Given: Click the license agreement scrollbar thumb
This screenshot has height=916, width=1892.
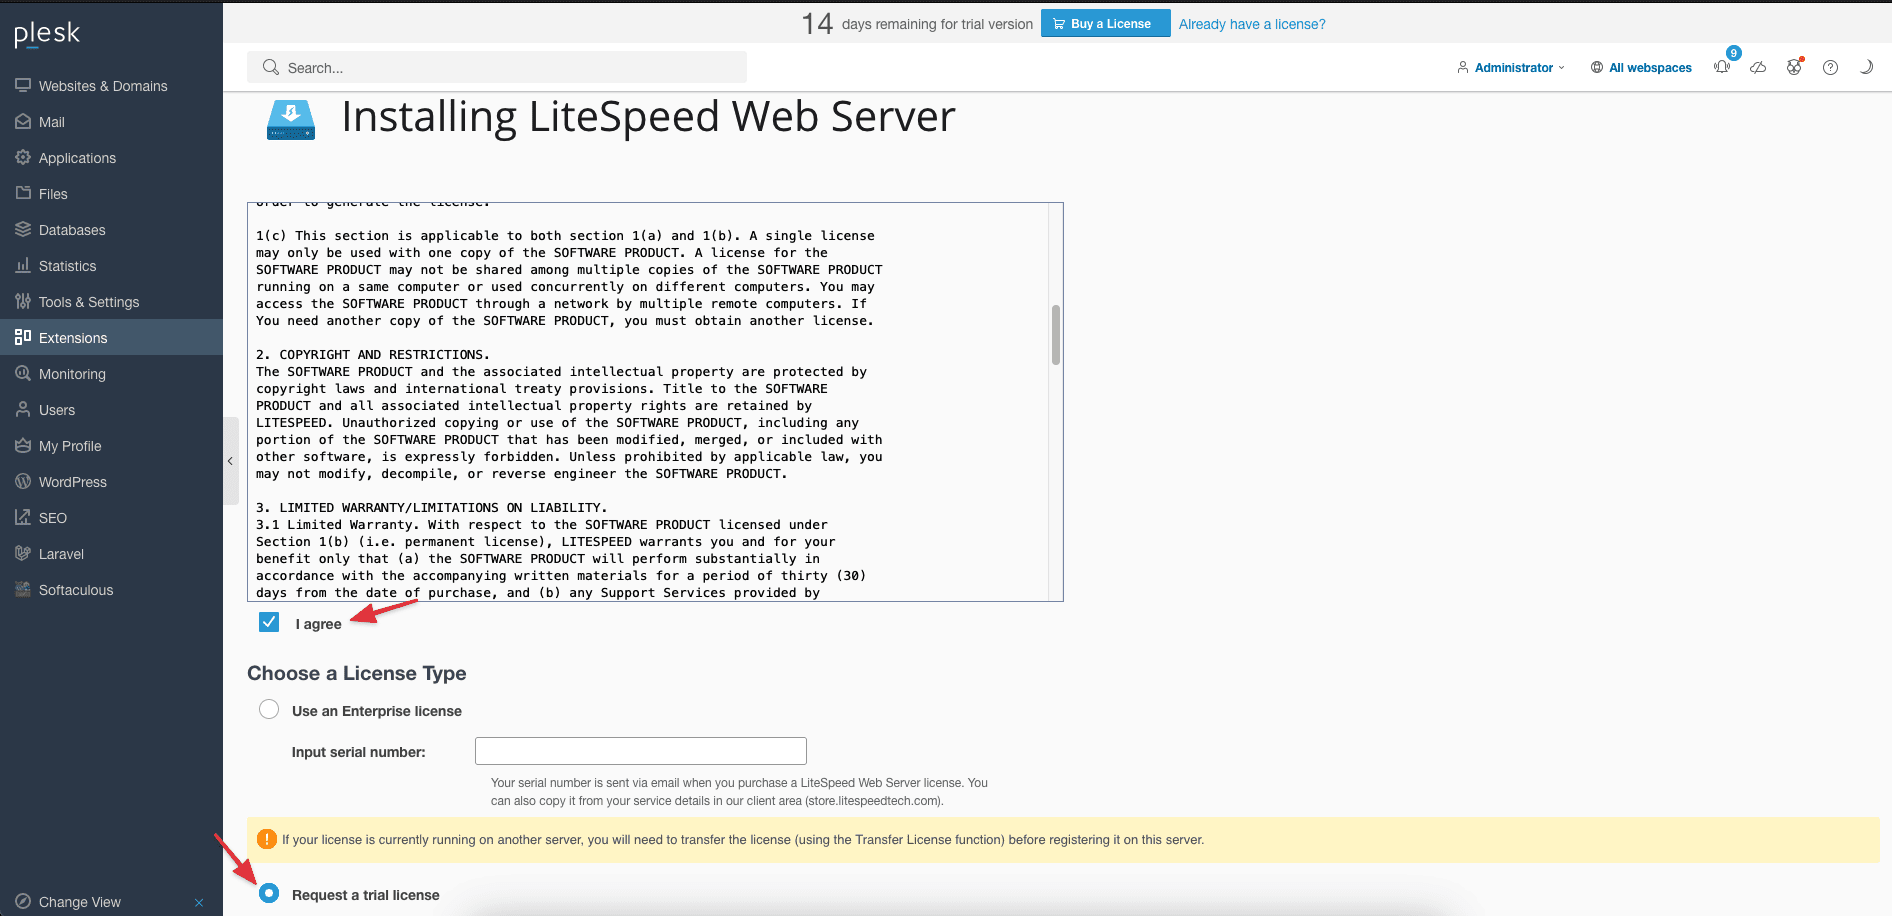Looking at the screenshot, I should [x=1055, y=335].
